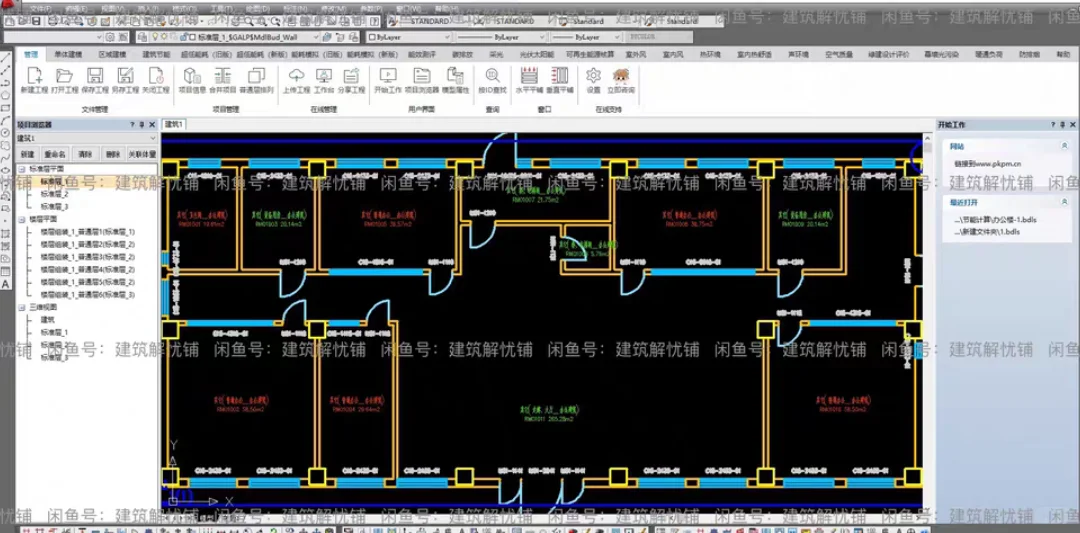1080x533 pixels.
Task: Click the 新建 button in project browser
Action: click(28, 154)
